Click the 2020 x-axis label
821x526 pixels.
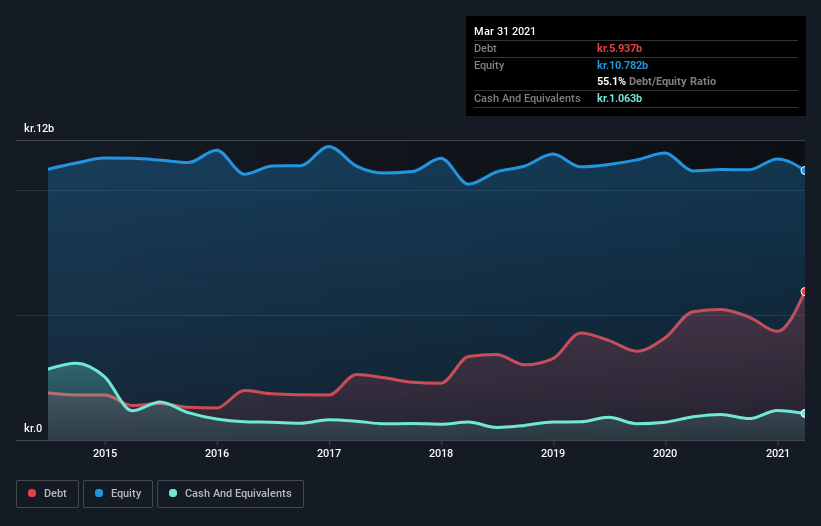click(x=665, y=453)
